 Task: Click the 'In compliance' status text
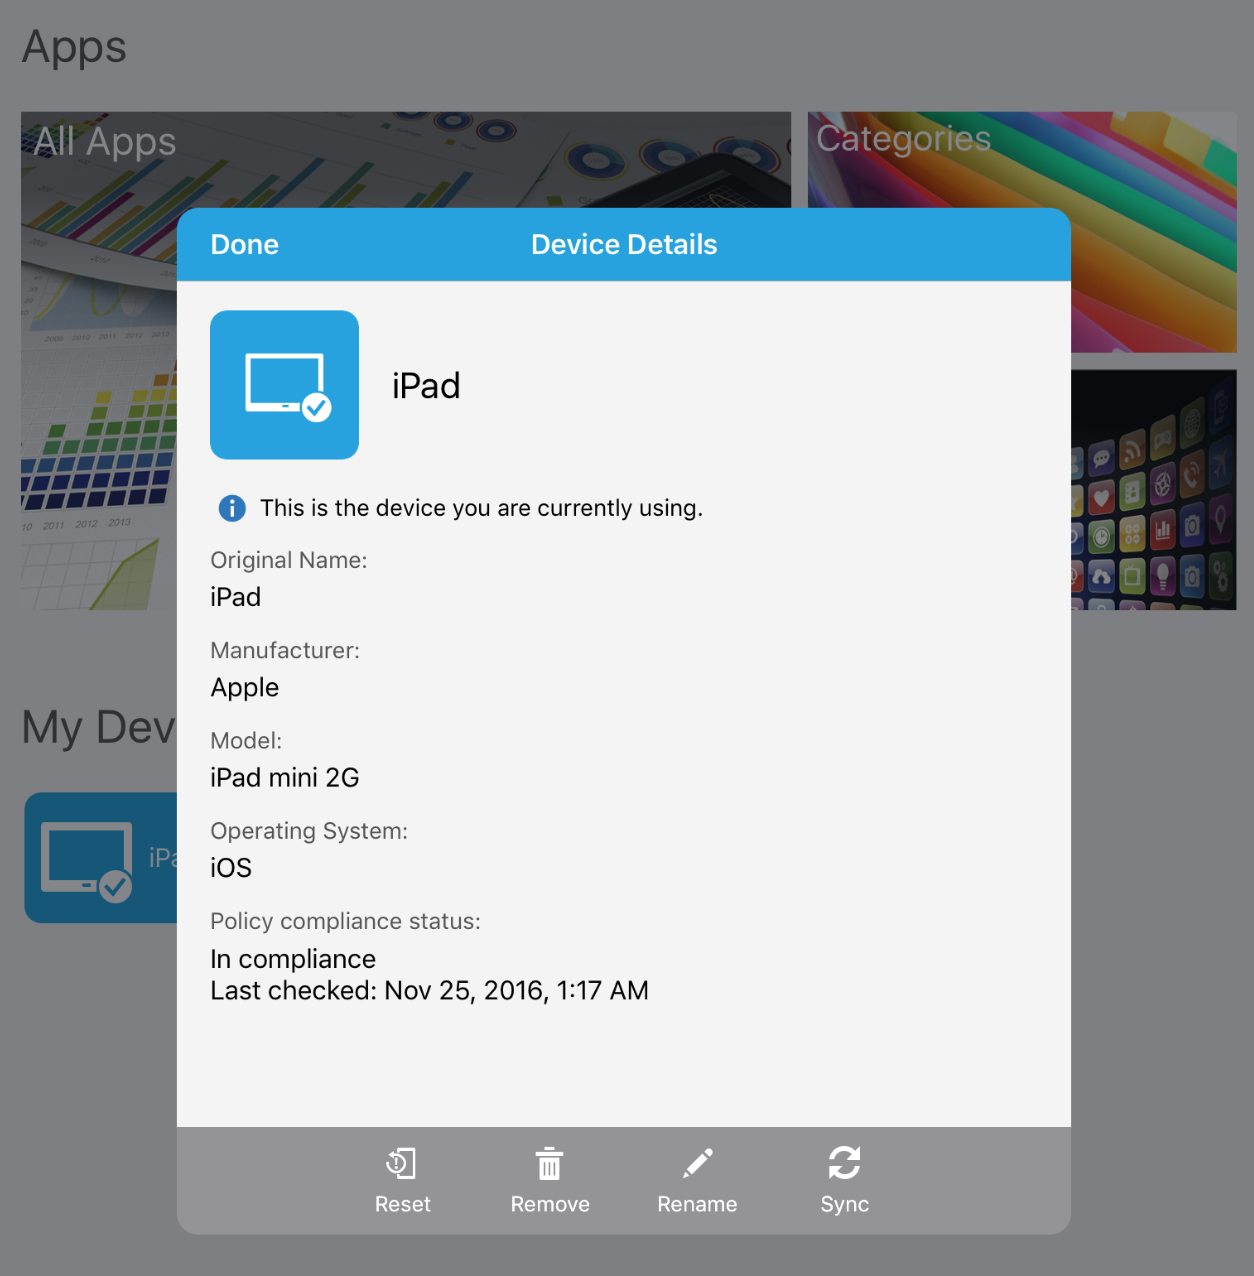pyautogui.click(x=293, y=959)
